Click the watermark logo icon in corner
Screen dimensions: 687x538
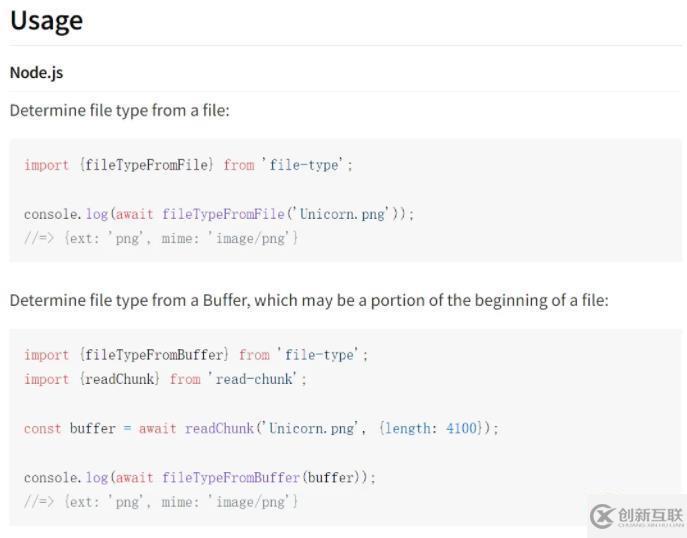(x=602, y=516)
